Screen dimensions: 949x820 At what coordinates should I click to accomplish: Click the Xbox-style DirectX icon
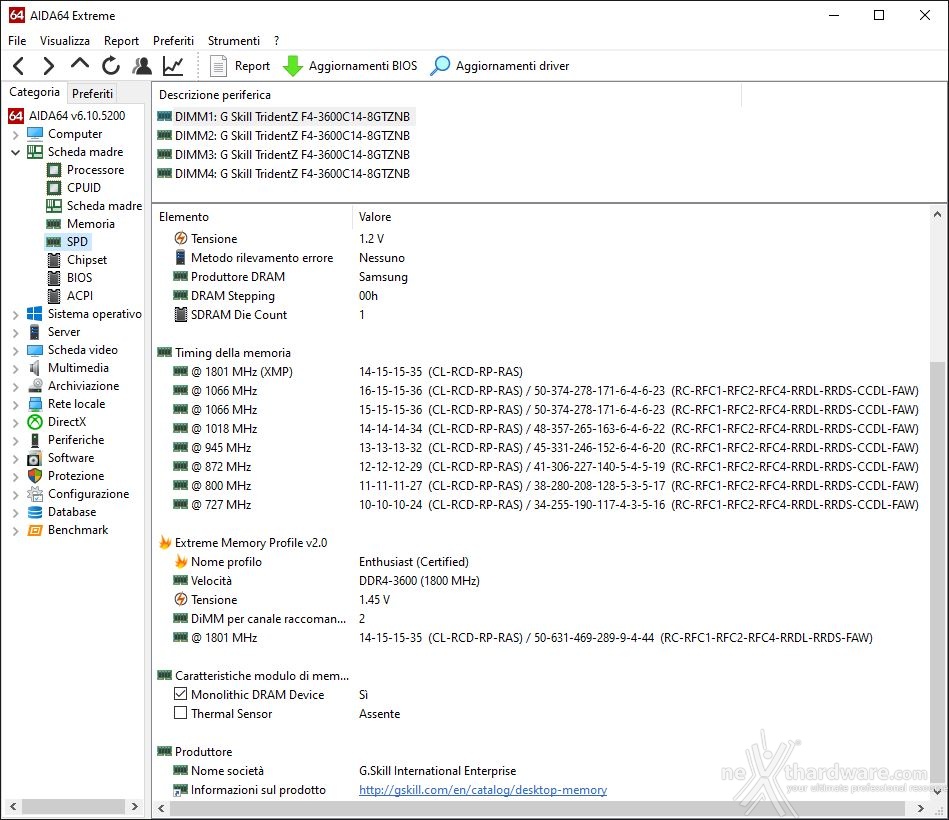tap(35, 422)
